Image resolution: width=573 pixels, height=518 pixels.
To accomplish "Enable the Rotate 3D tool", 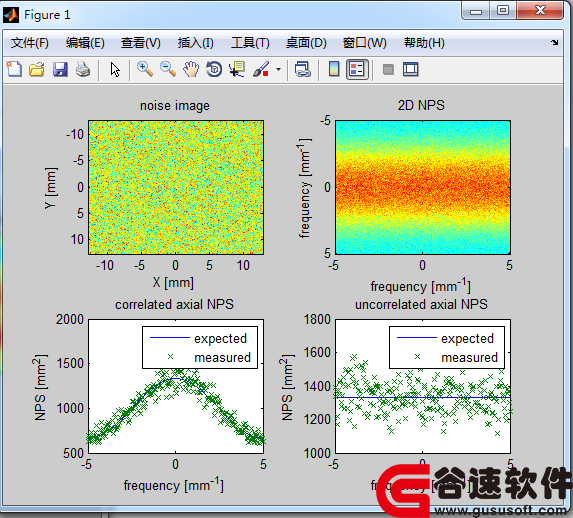I will 214,69.
